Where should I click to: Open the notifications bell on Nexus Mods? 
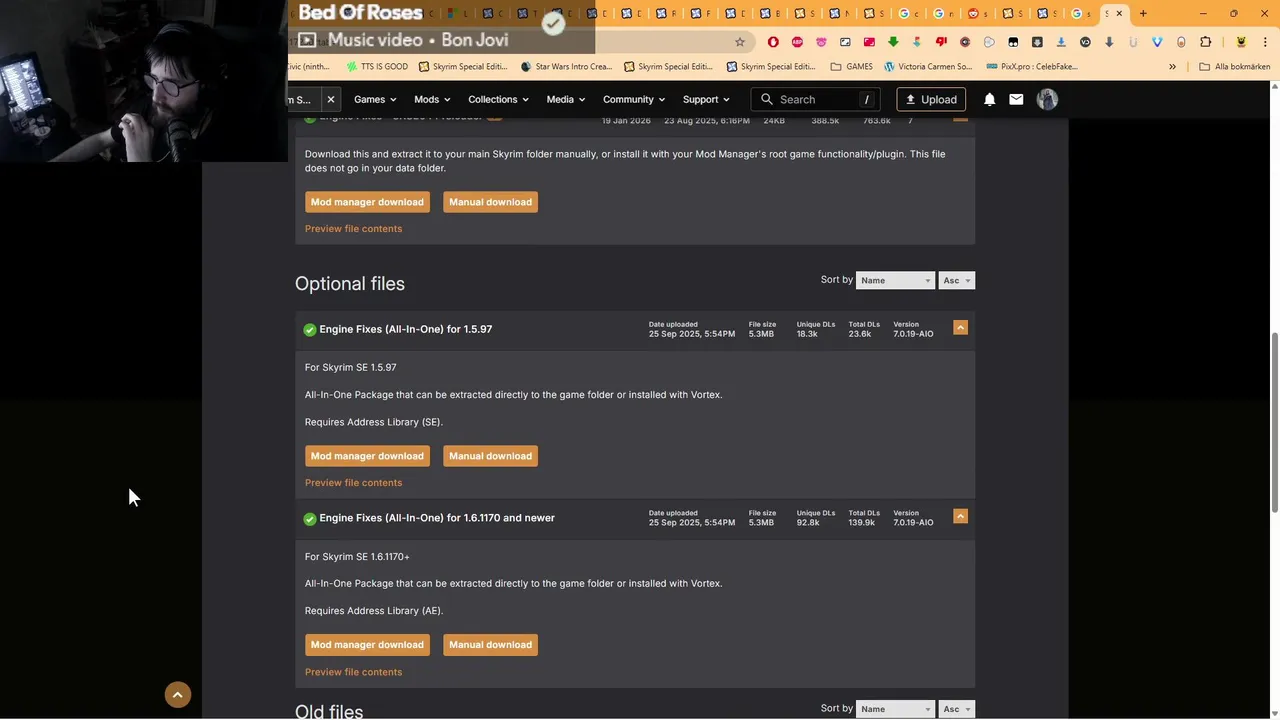point(989,99)
